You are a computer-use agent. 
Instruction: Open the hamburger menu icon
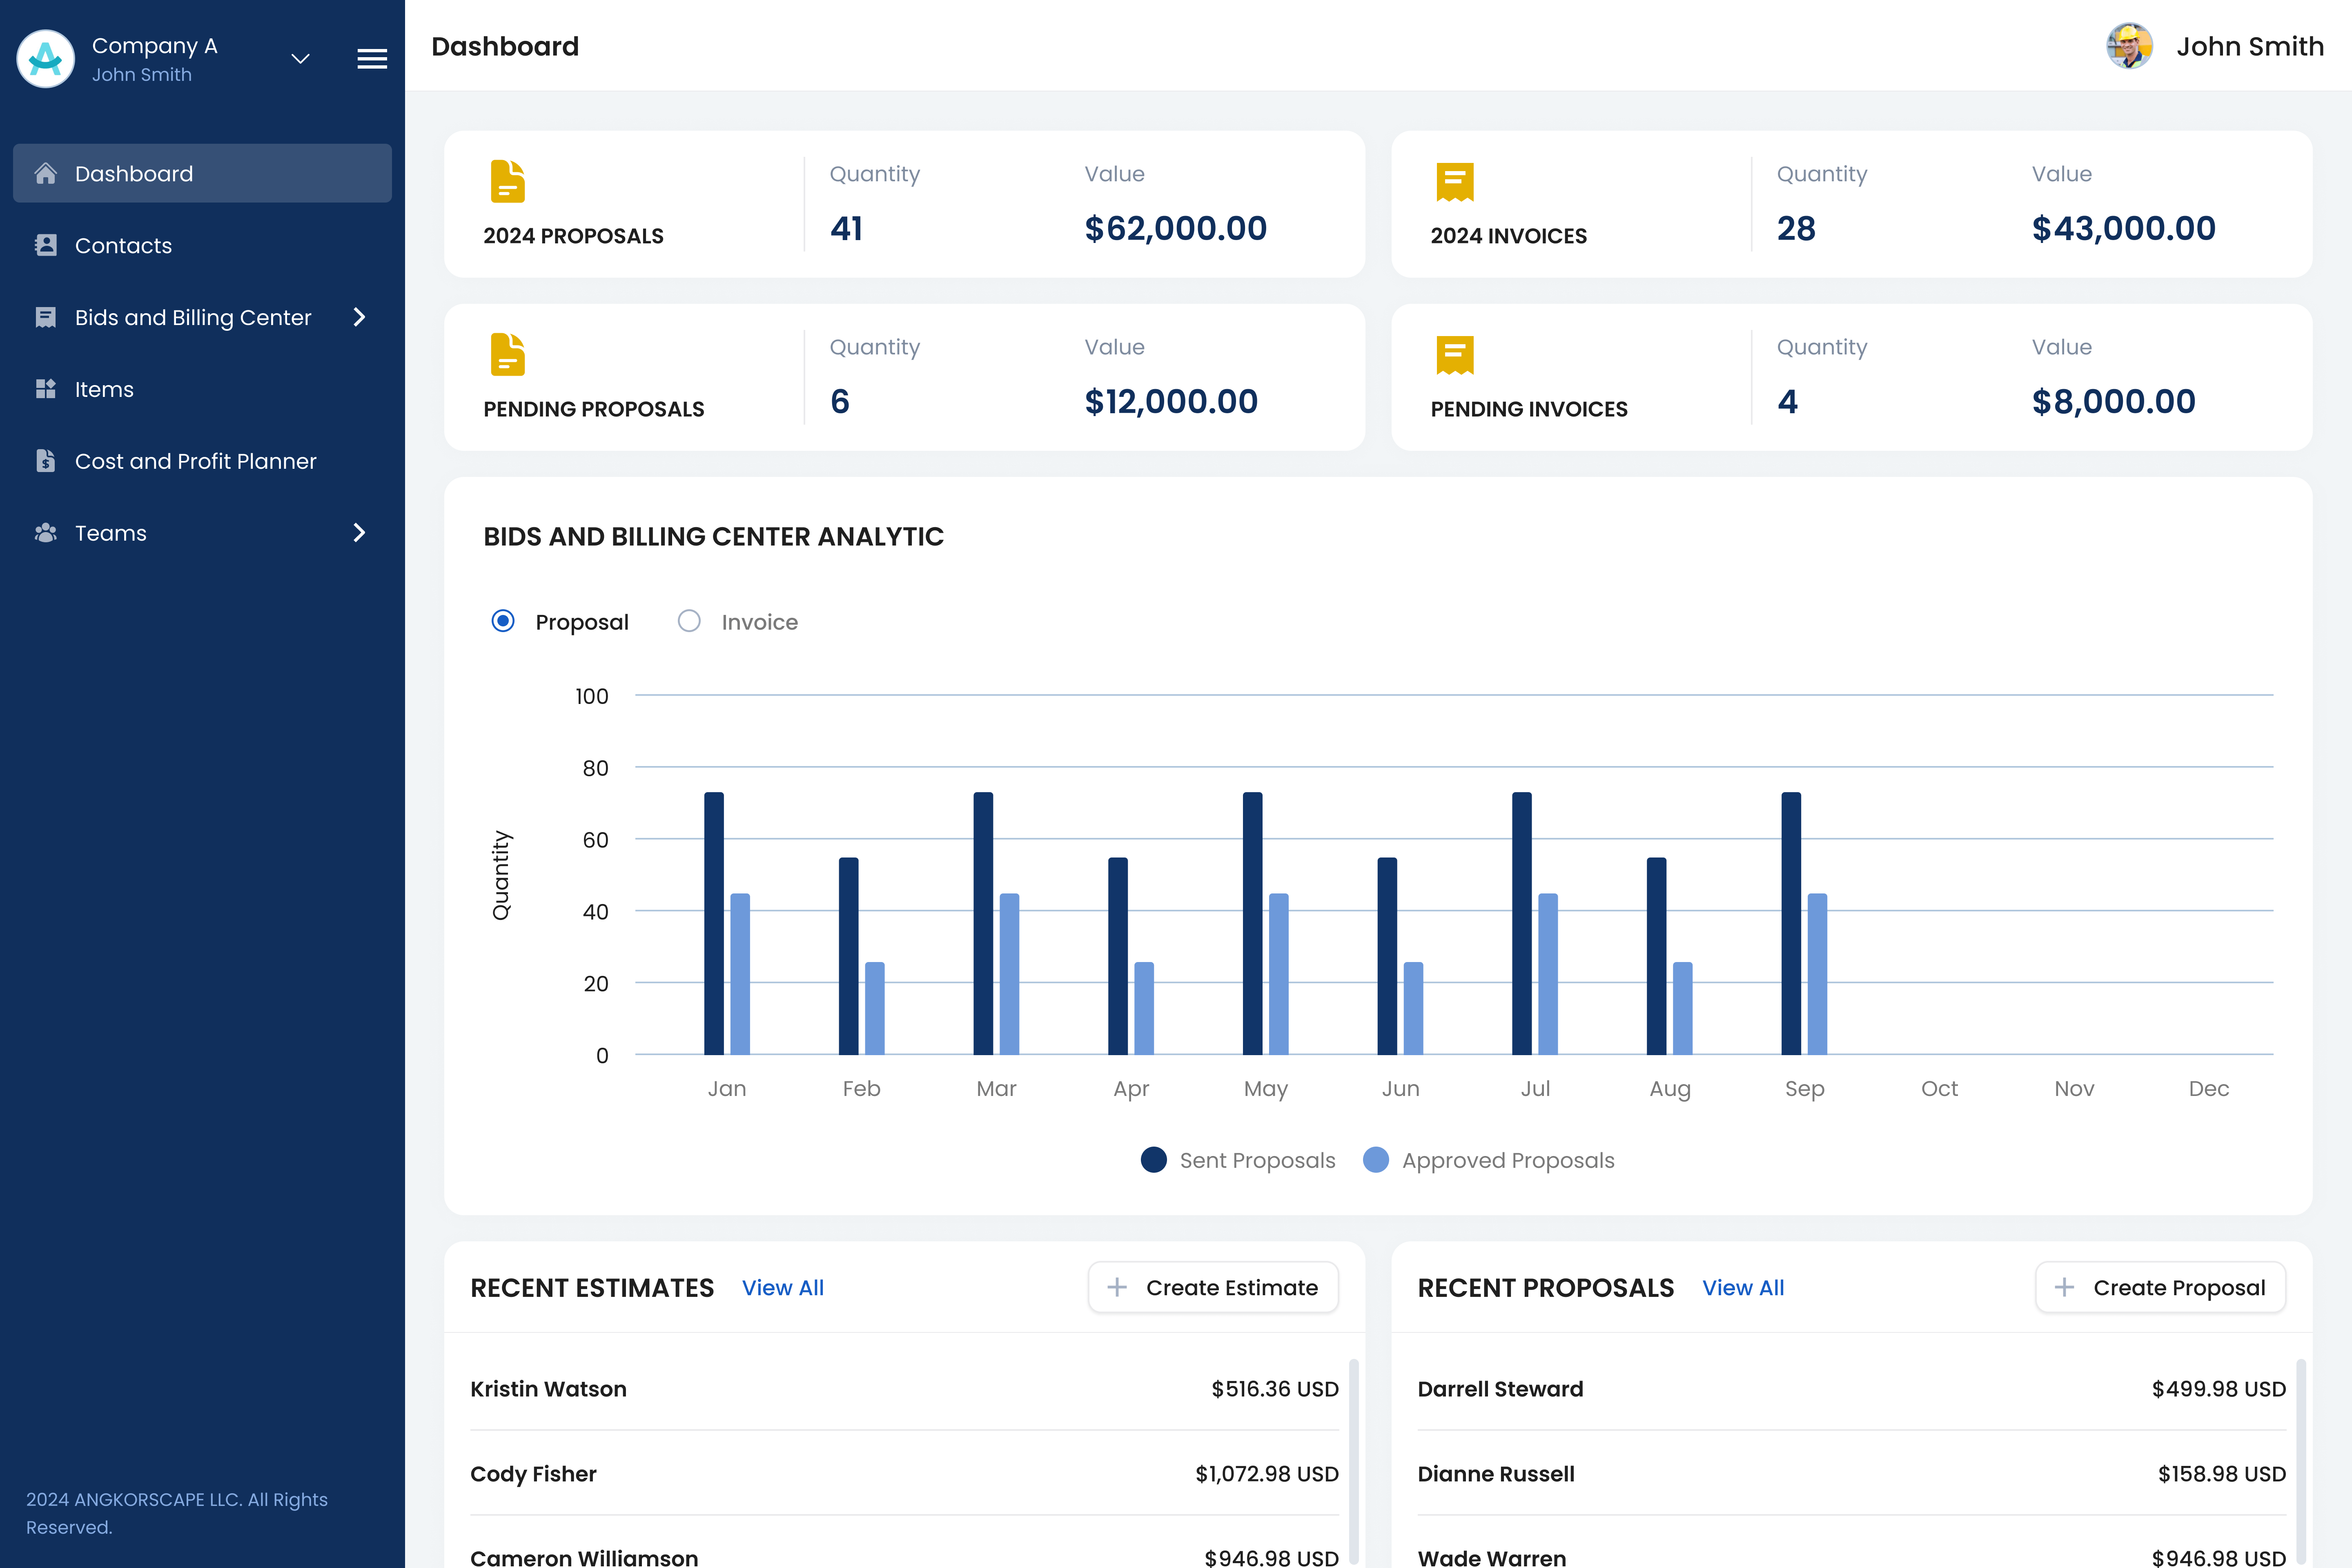pyautogui.click(x=372, y=59)
